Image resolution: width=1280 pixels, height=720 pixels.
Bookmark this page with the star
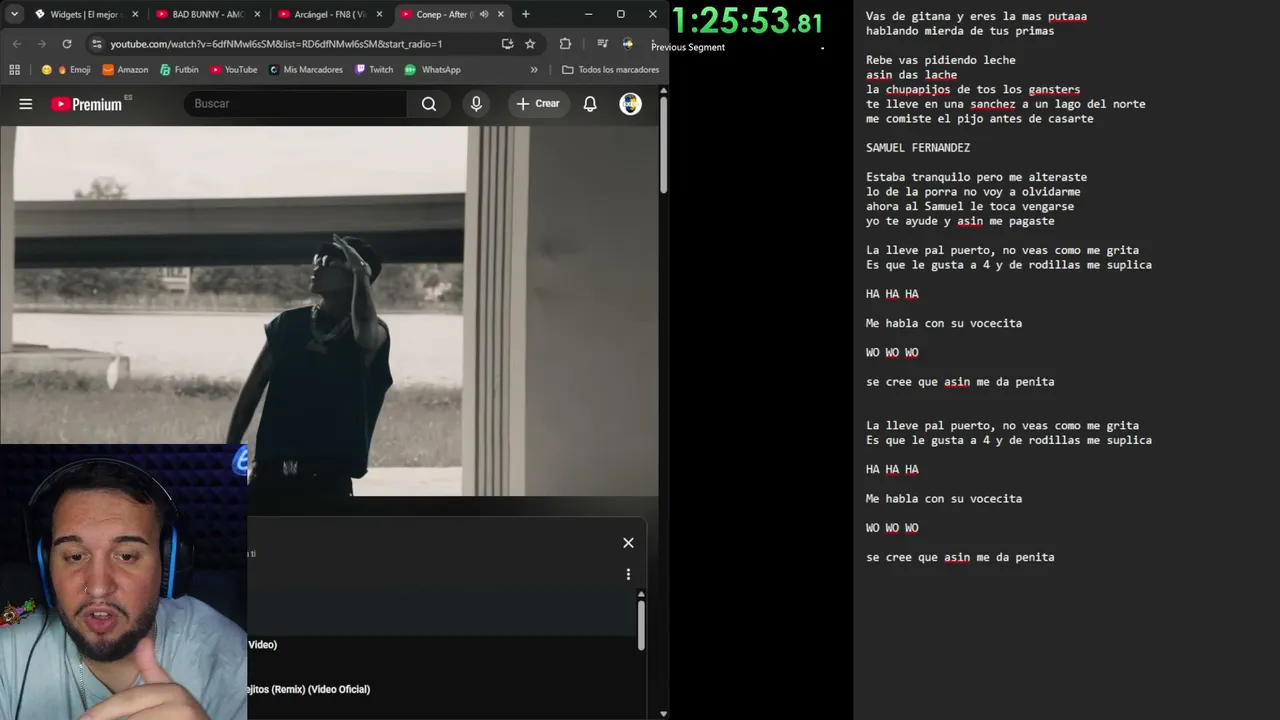click(530, 44)
